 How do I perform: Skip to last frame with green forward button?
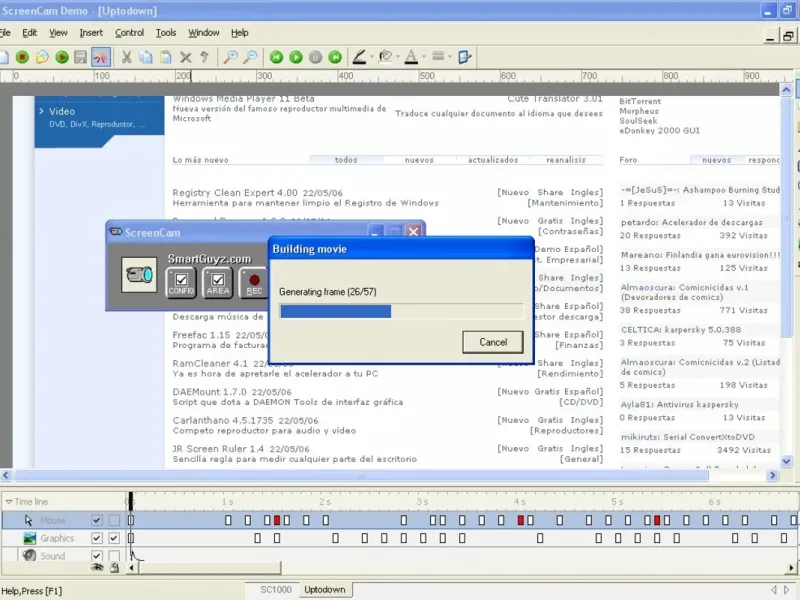point(335,57)
